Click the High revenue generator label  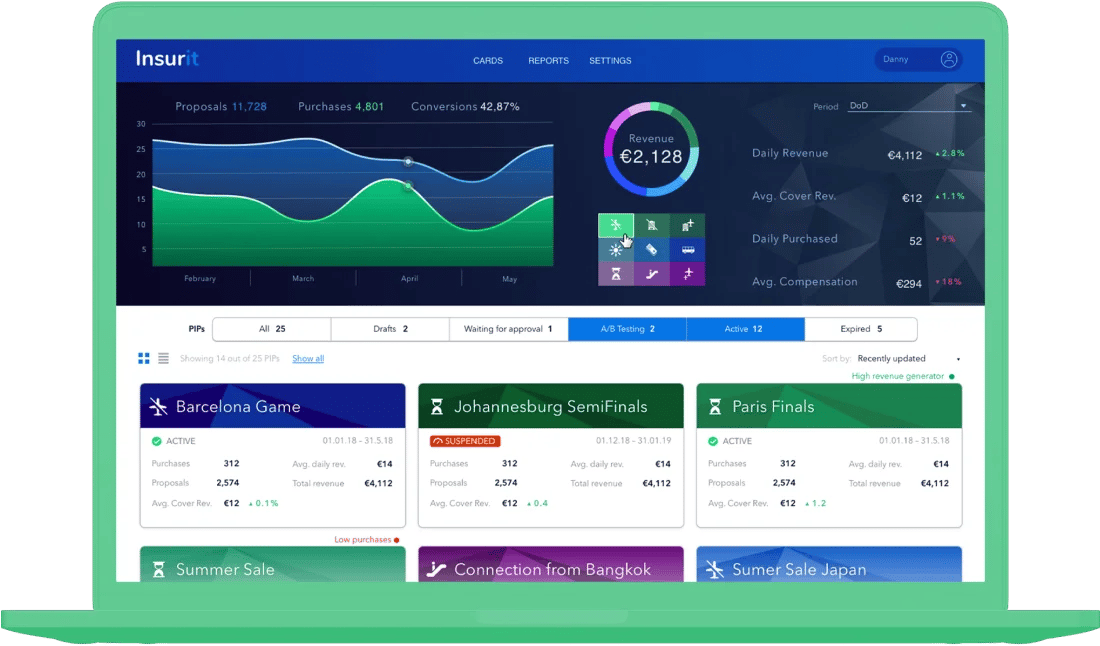898,377
